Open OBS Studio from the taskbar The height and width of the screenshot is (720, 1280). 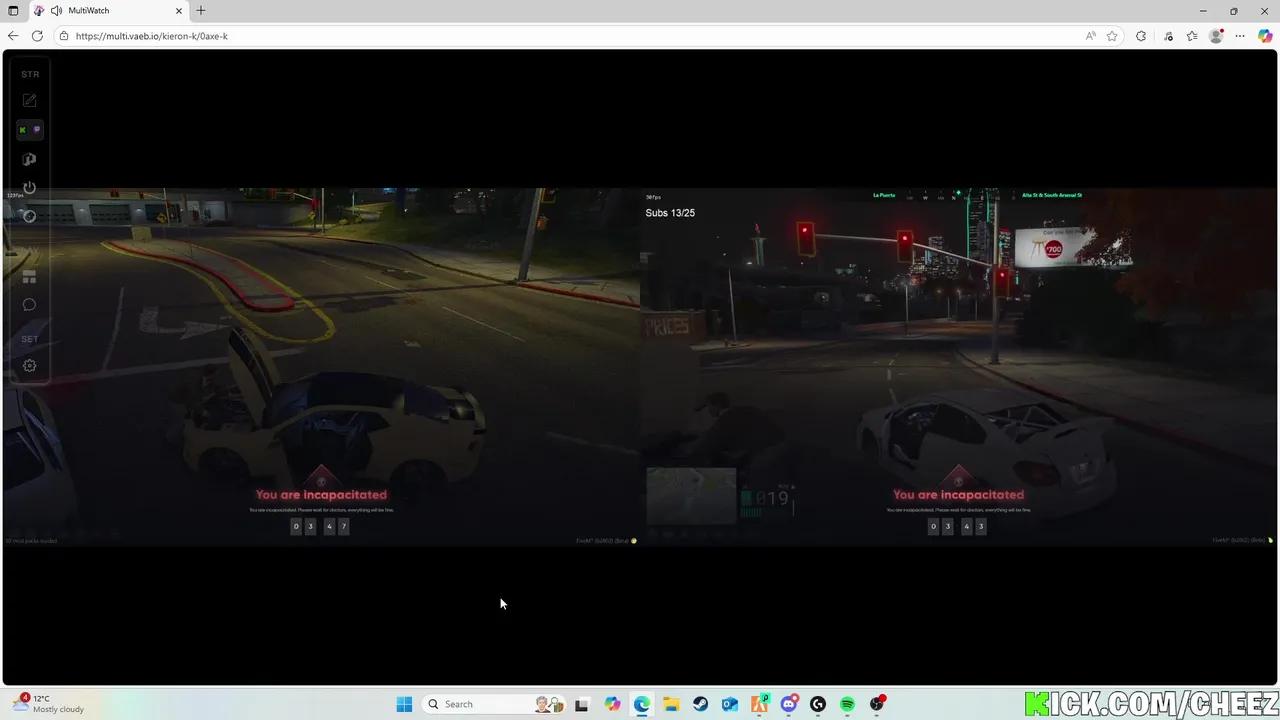(x=877, y=704)
